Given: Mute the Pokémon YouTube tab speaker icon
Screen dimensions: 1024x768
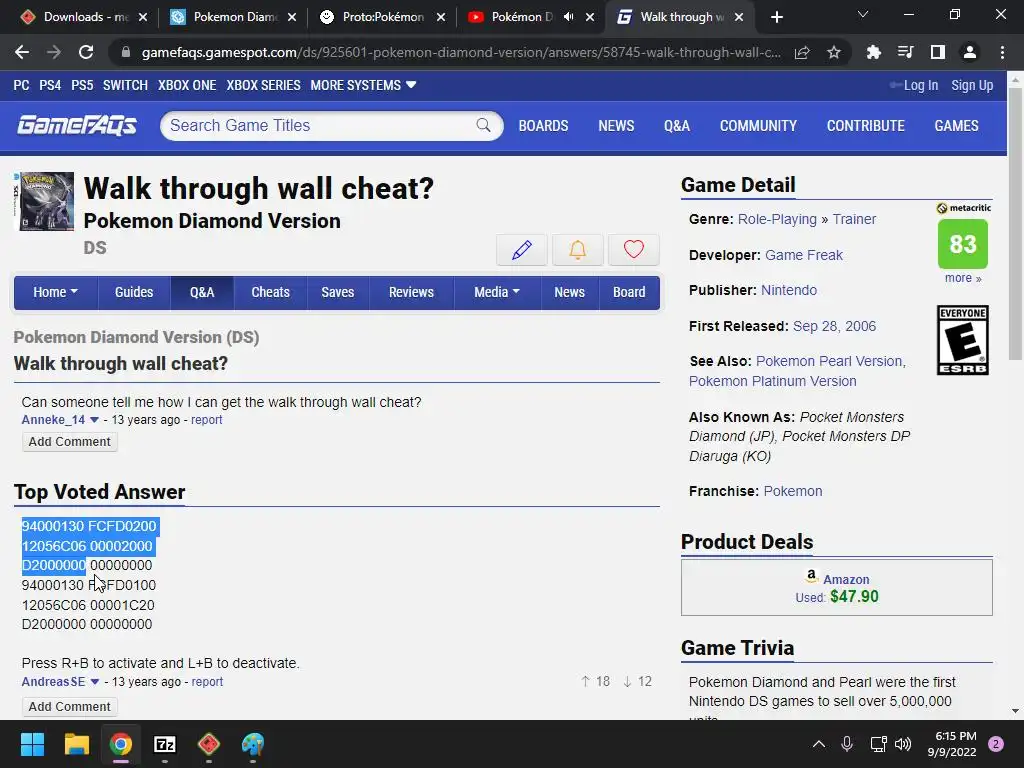Looking at the screenshot, I should (x=569, y=17).
